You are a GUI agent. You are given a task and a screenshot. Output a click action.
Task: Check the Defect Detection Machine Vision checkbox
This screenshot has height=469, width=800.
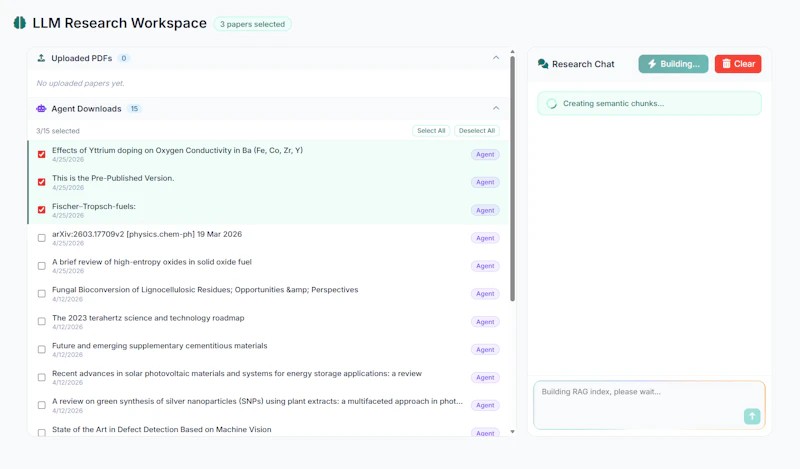coord(42,433)
